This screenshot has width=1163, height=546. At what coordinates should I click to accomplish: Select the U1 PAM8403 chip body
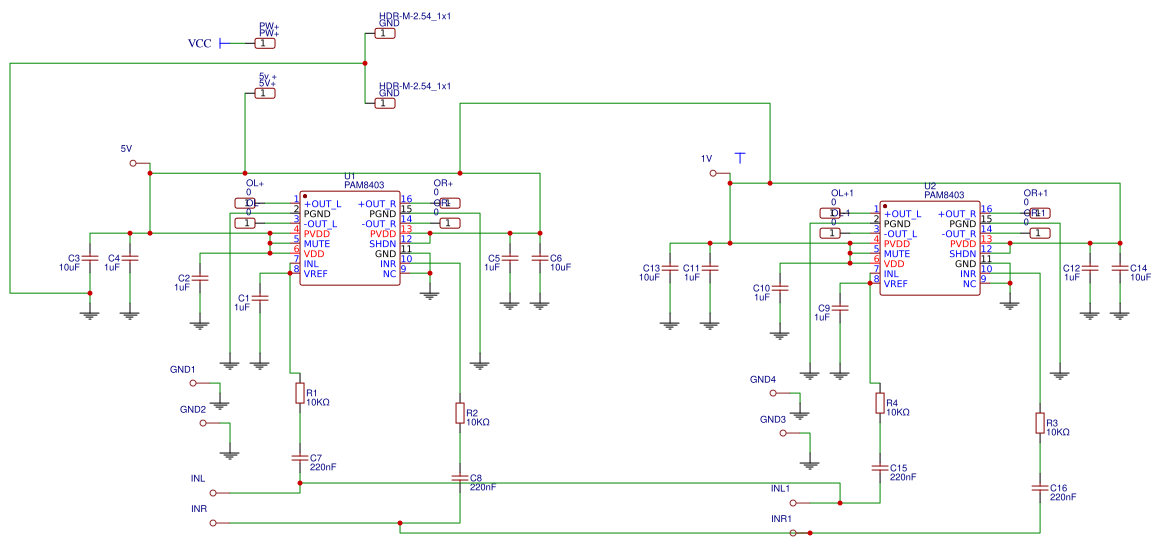click(x=350, y=237)
